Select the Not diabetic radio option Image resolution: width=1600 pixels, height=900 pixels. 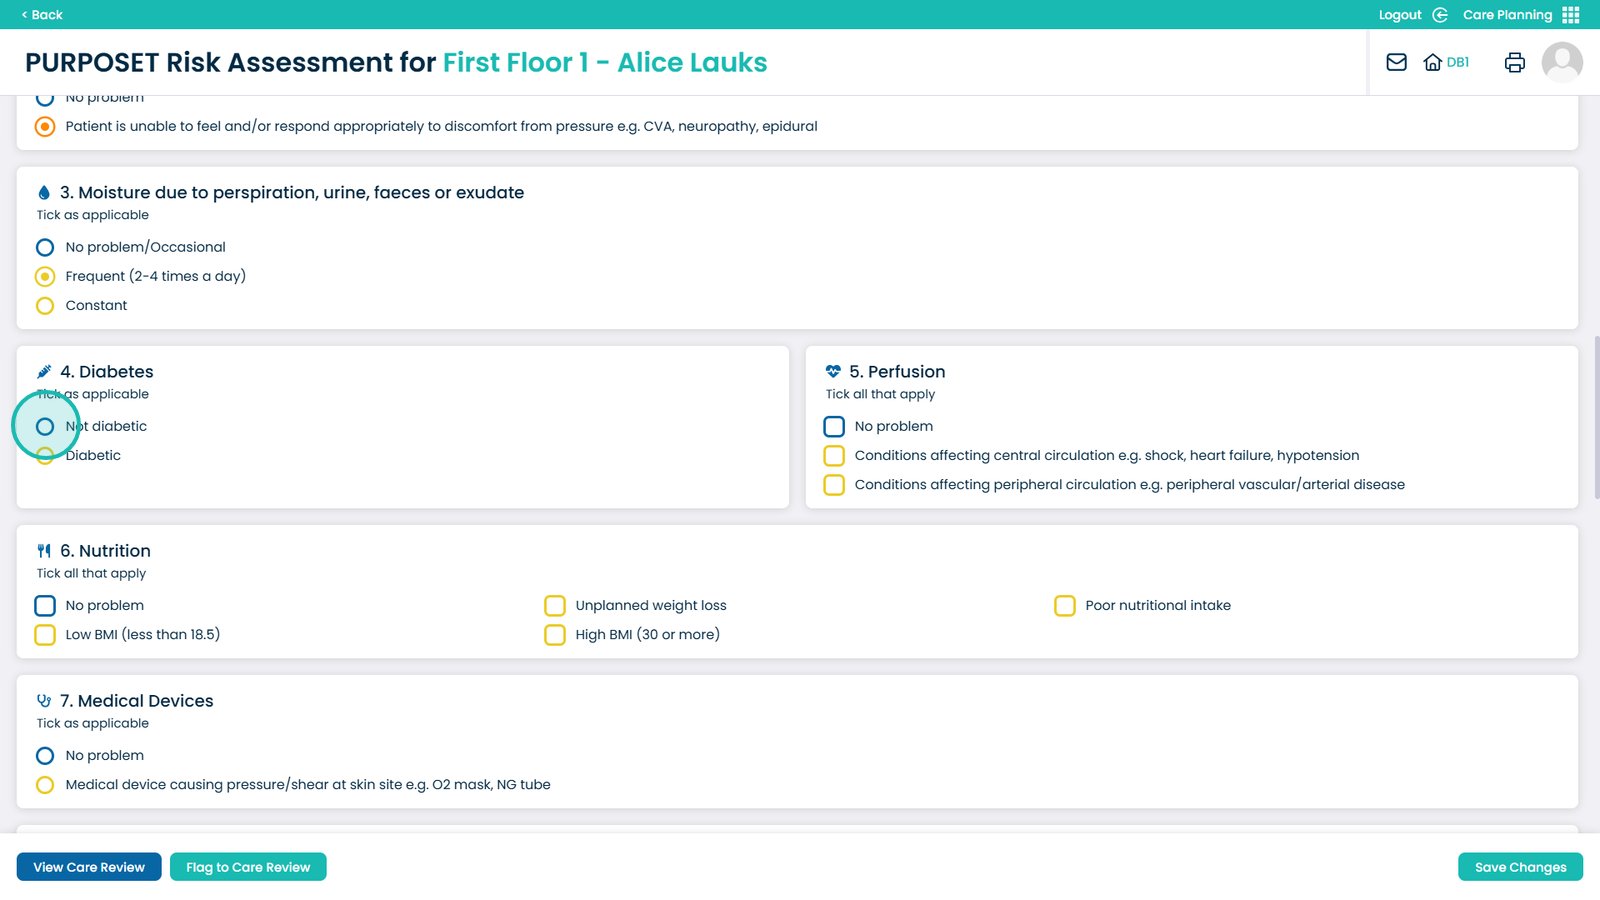tap(45, 426)
